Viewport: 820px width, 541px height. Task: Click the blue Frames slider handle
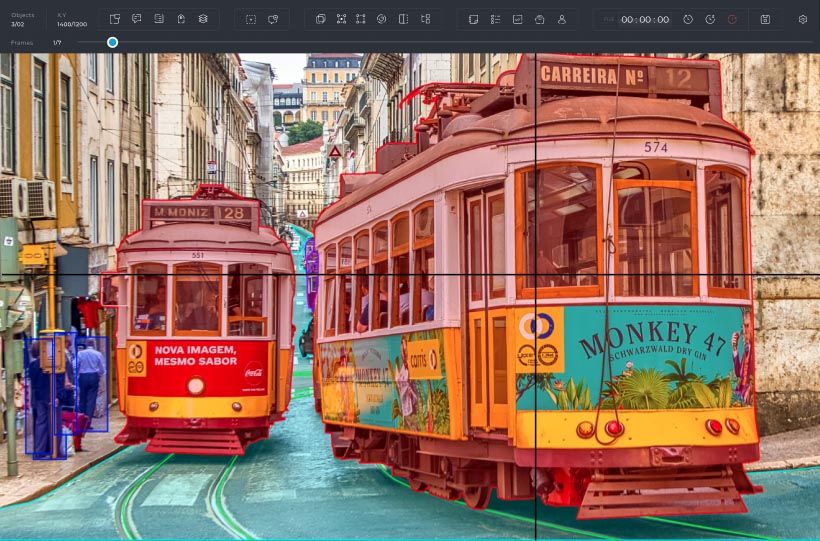point(112,42)
